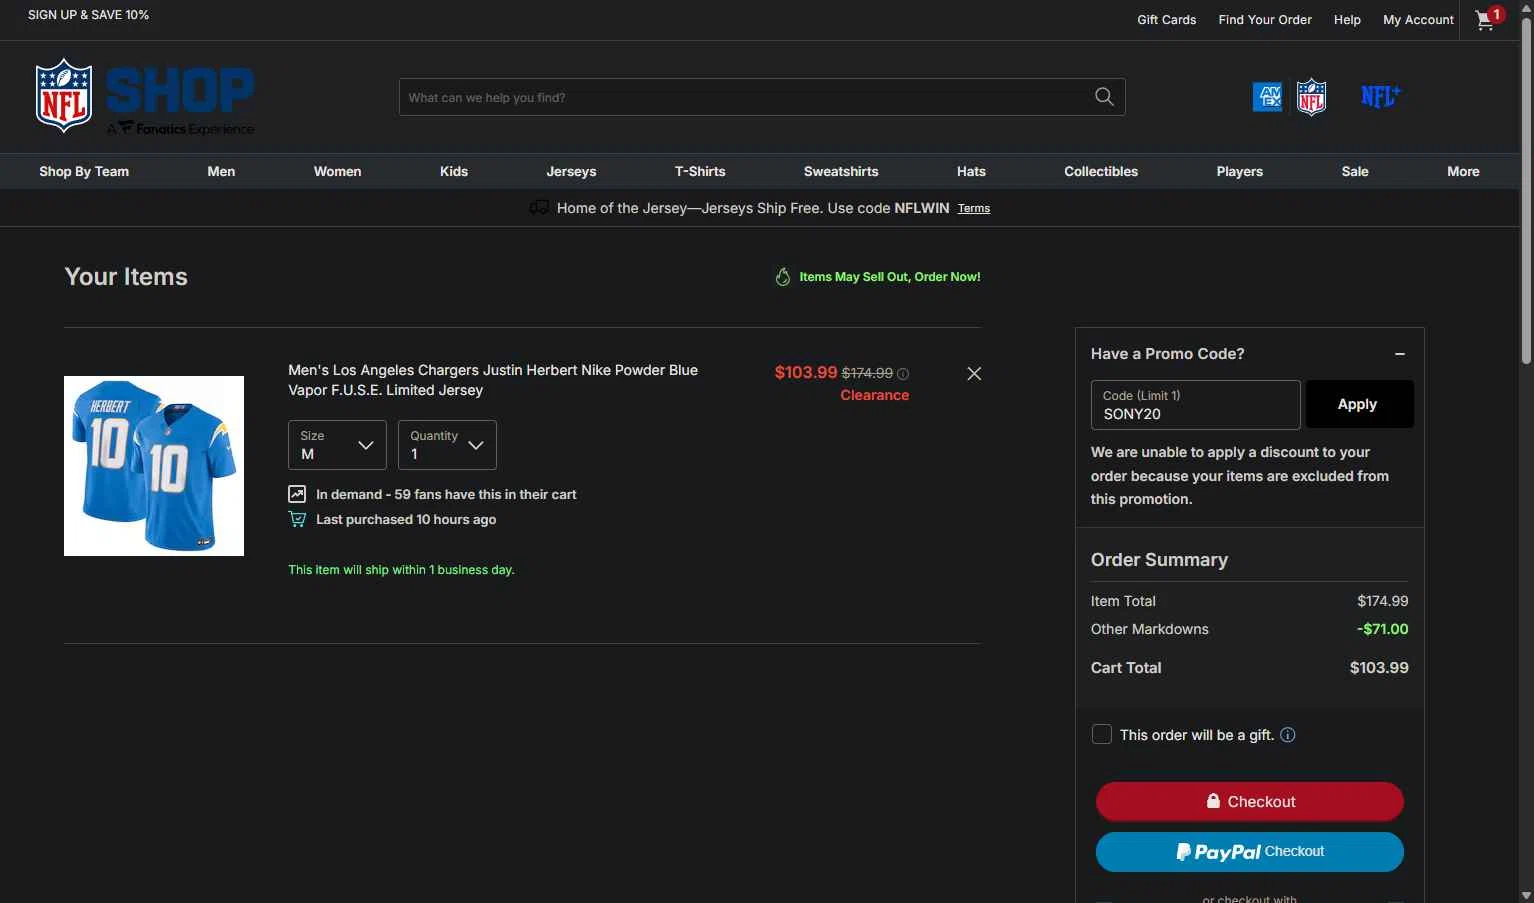Image resolution: width=1534 pixels, height=903 pixels.
Task: View promotion Terms link
Action: tap(974, 209)
